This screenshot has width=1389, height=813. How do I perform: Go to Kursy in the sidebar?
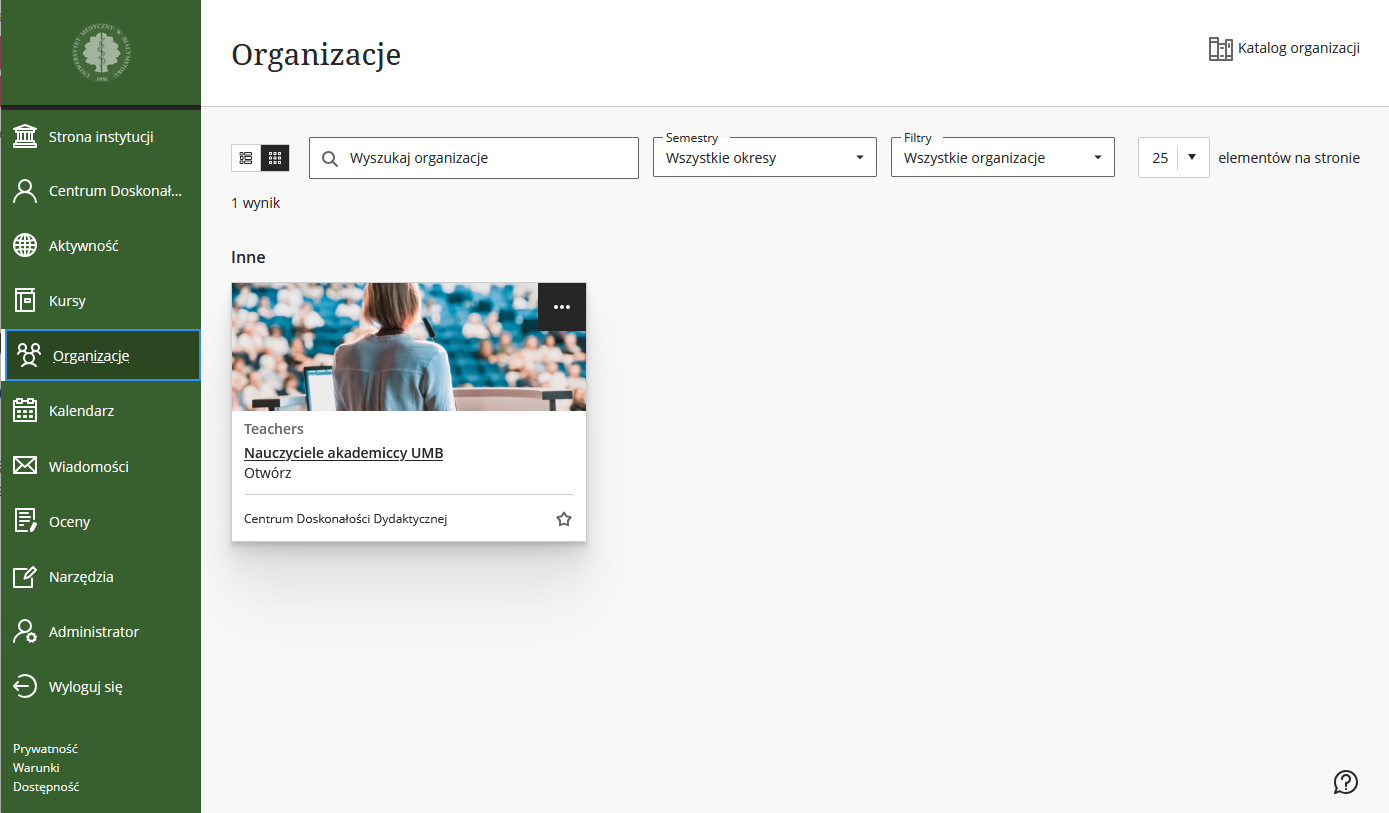tap(67, 301)
